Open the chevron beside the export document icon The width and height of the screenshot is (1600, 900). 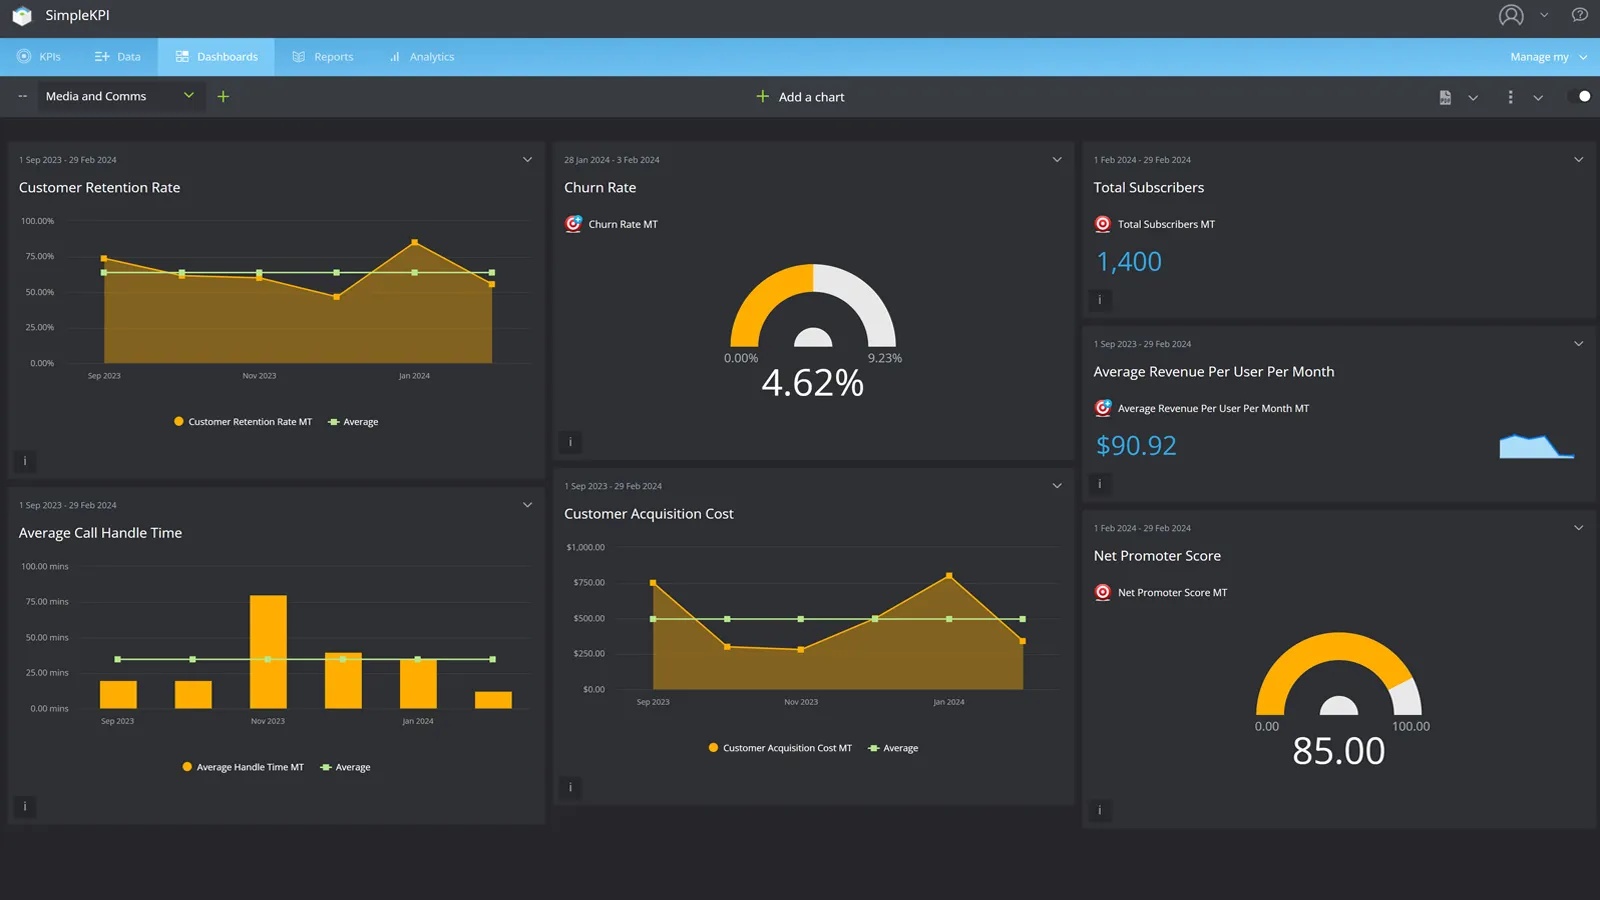[1473, 98]
